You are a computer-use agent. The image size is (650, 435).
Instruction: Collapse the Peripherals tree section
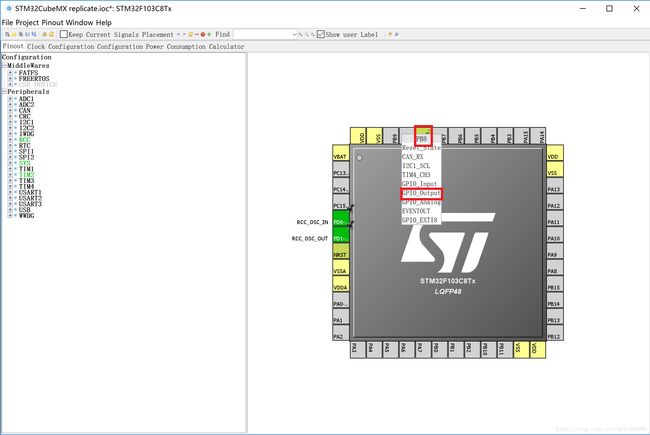click(4, 91)
